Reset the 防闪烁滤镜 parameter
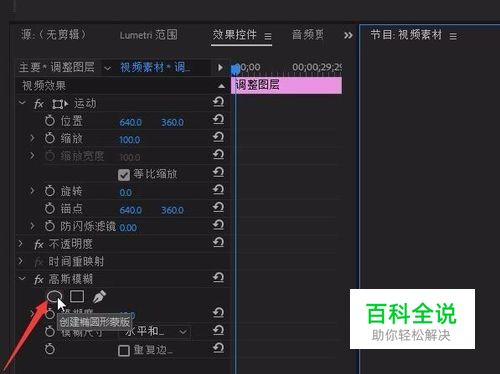The height and width of the screenshot is (374, 500). [218, 225]
